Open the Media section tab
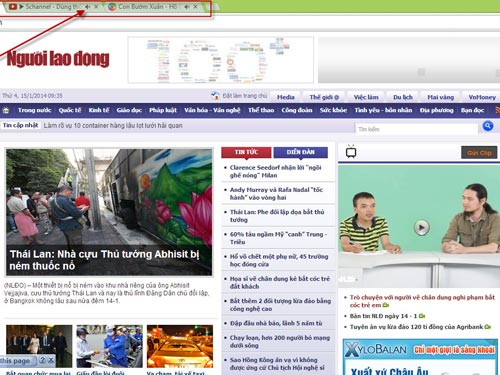The width and height of the screenshot is (500, 375). click(286, 97)
